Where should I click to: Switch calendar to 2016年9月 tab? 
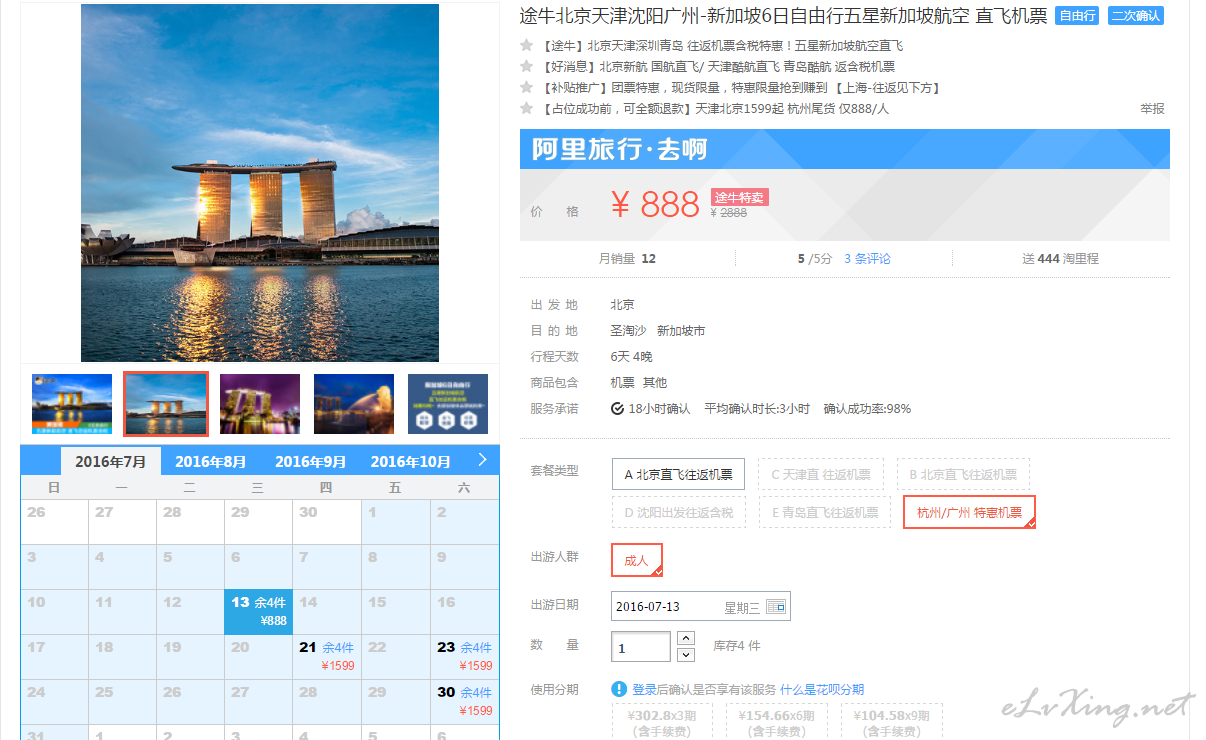(x=311, y=461)
